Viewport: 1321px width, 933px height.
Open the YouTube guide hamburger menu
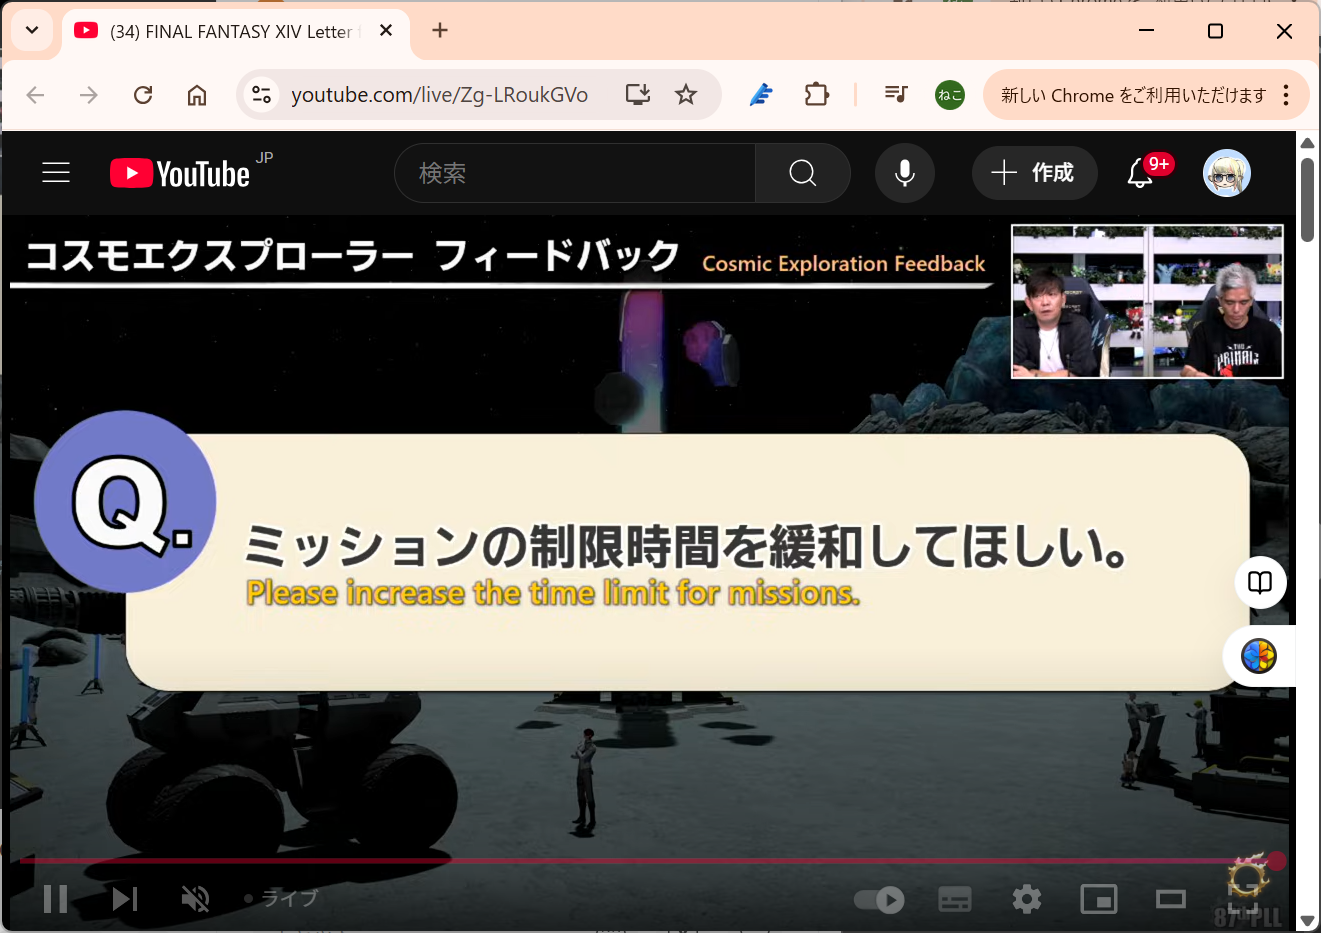[x=56, y=173]
